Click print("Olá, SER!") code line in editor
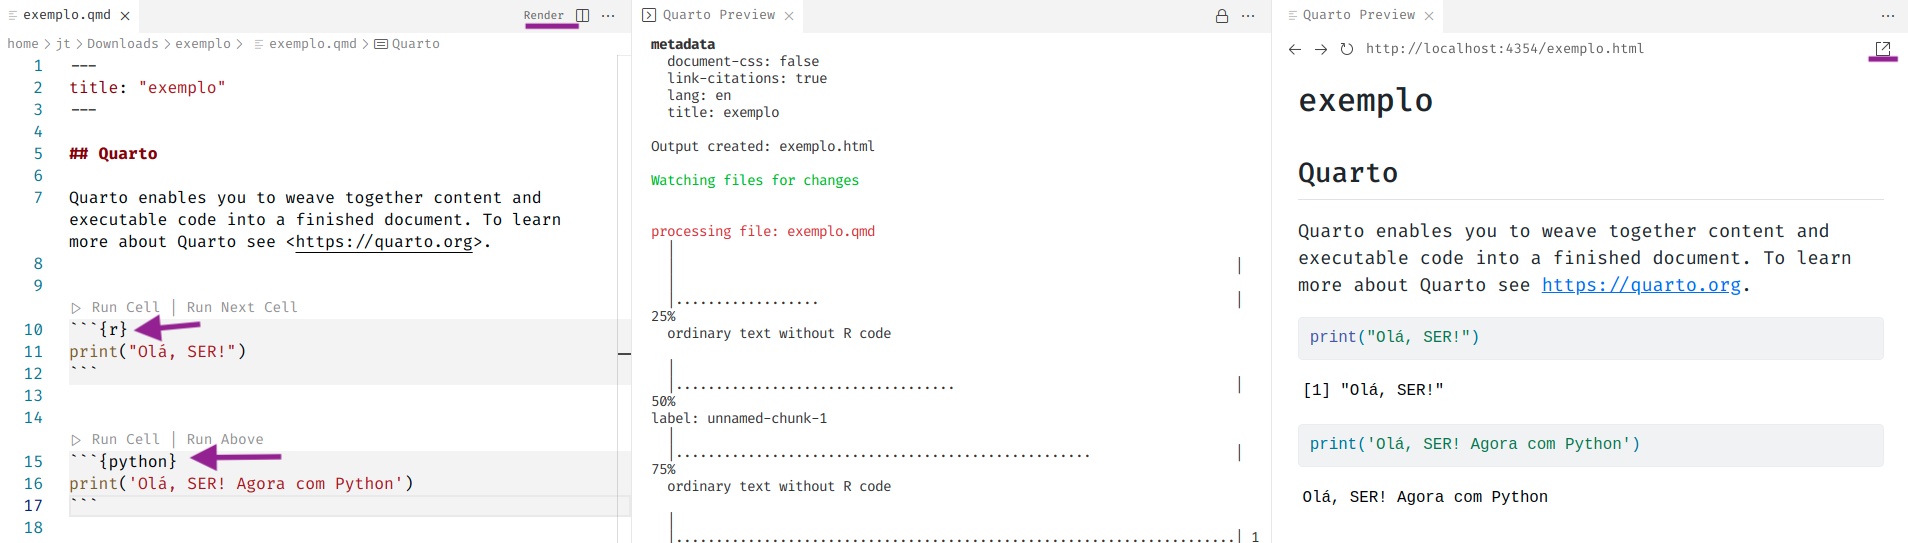 click(157, 352)
